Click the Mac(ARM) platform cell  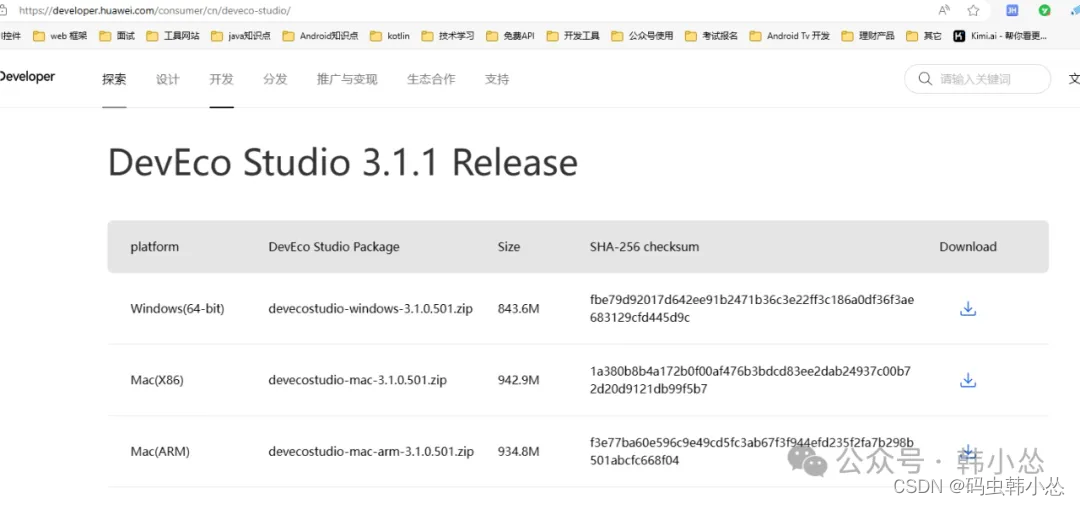(x=160, y=452)
